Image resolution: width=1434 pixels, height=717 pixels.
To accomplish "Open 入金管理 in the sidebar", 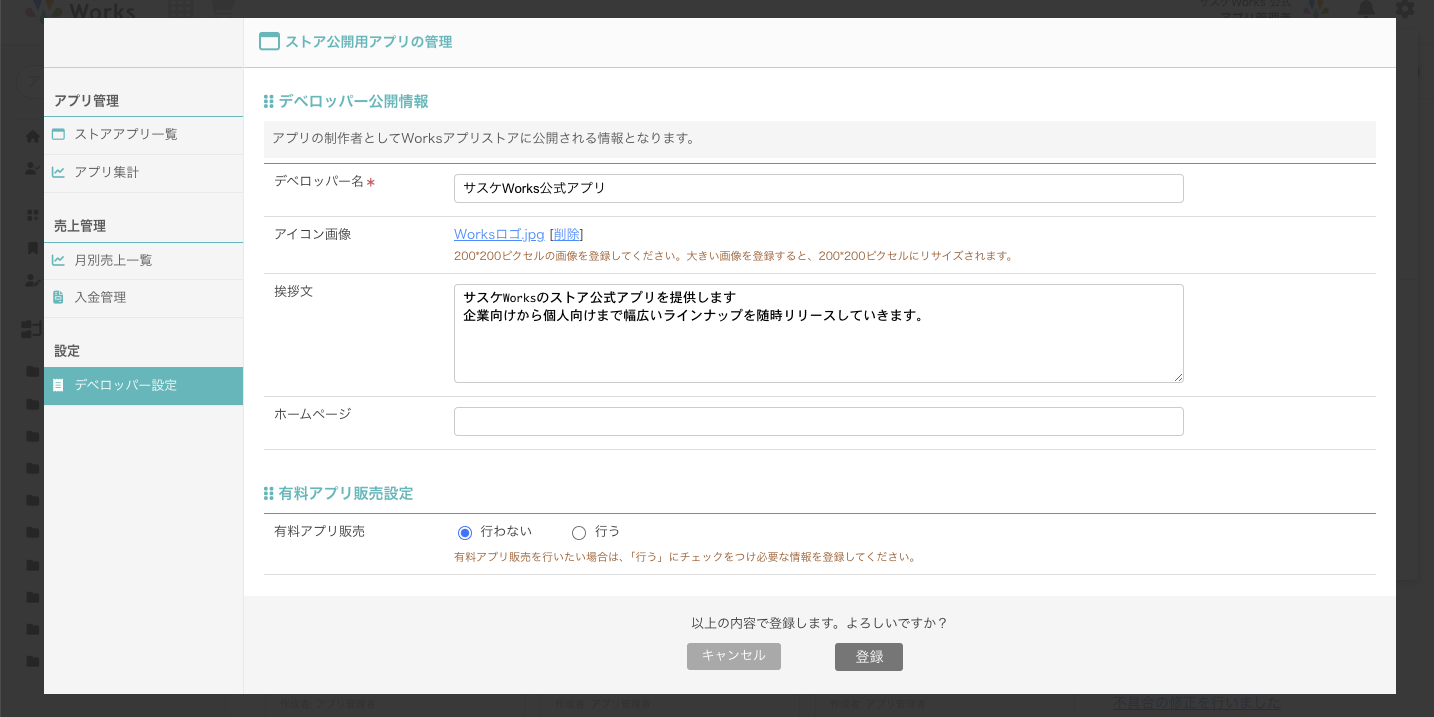I will [x=143, y=298].
